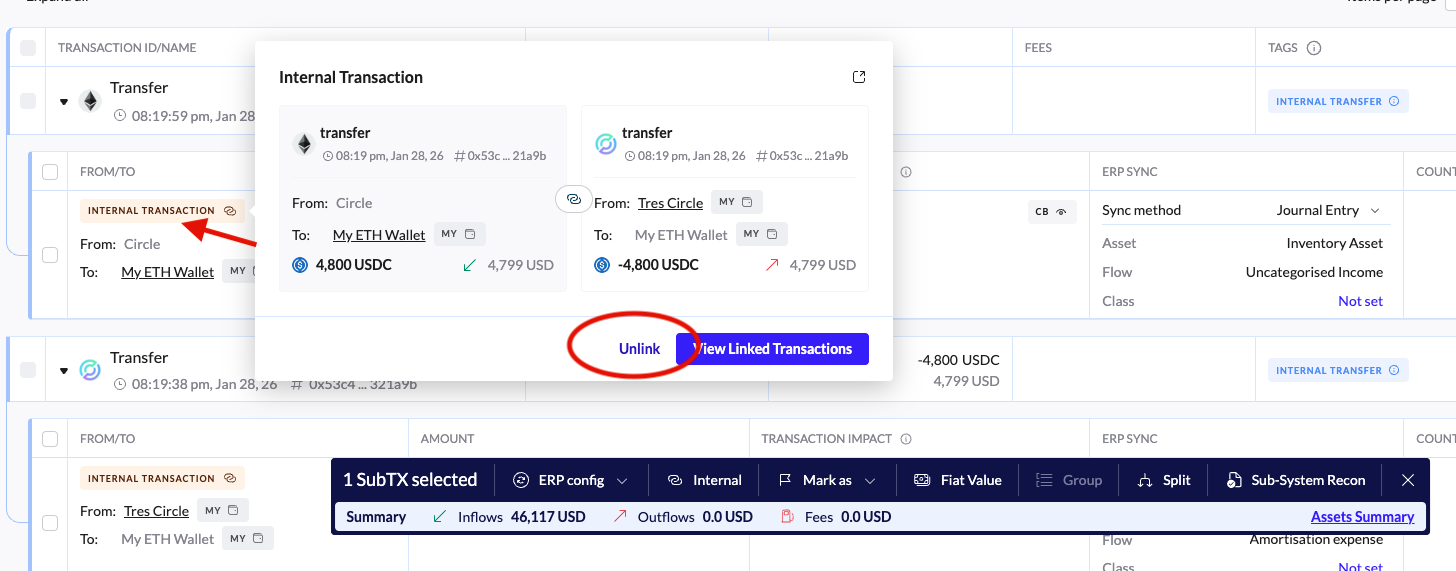This screenshot has height=571, width=1456.
Task: Click the MY wallet badge next to Tres Circle in popup
Action: point(737,202)
